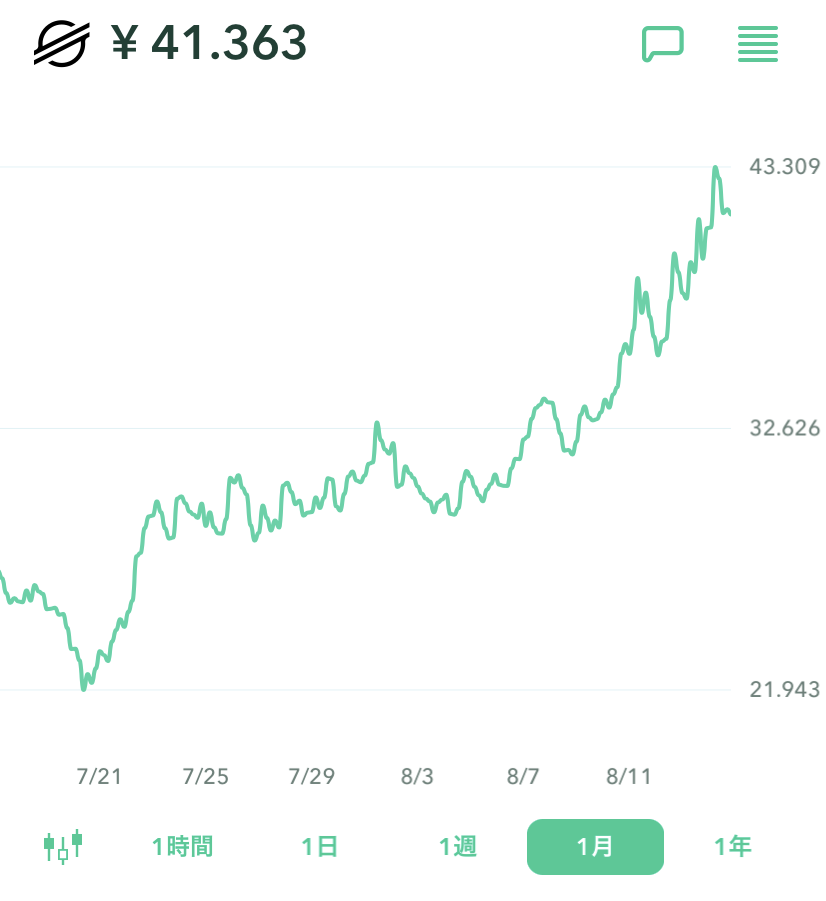Select the 1年 time range tab
This screenshot has width=826, height=901.
click(x=733, y=847)
